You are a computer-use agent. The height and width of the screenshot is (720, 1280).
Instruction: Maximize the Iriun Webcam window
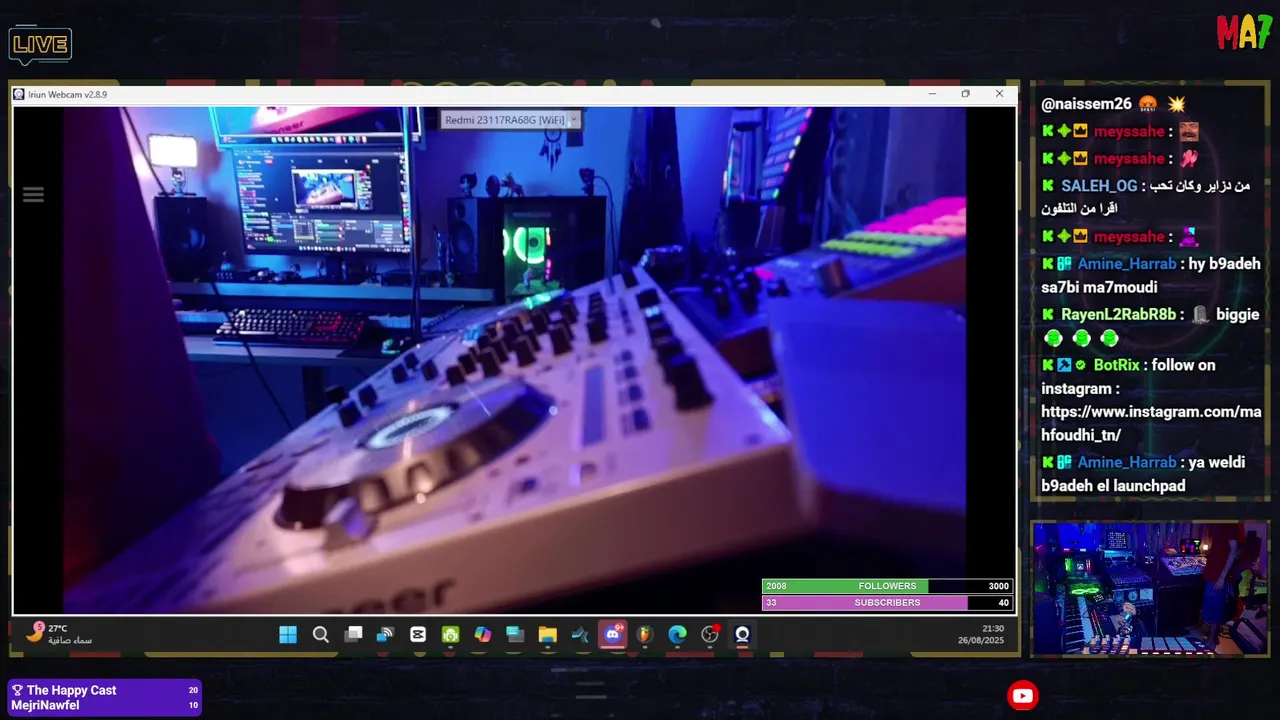point(965,94)
